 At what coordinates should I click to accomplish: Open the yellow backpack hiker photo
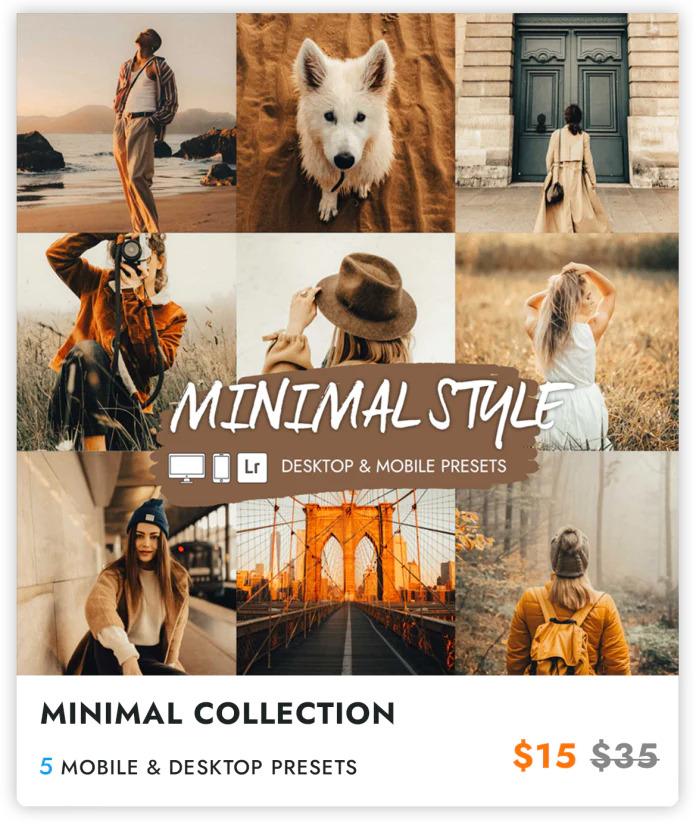[x=567, y=563]
